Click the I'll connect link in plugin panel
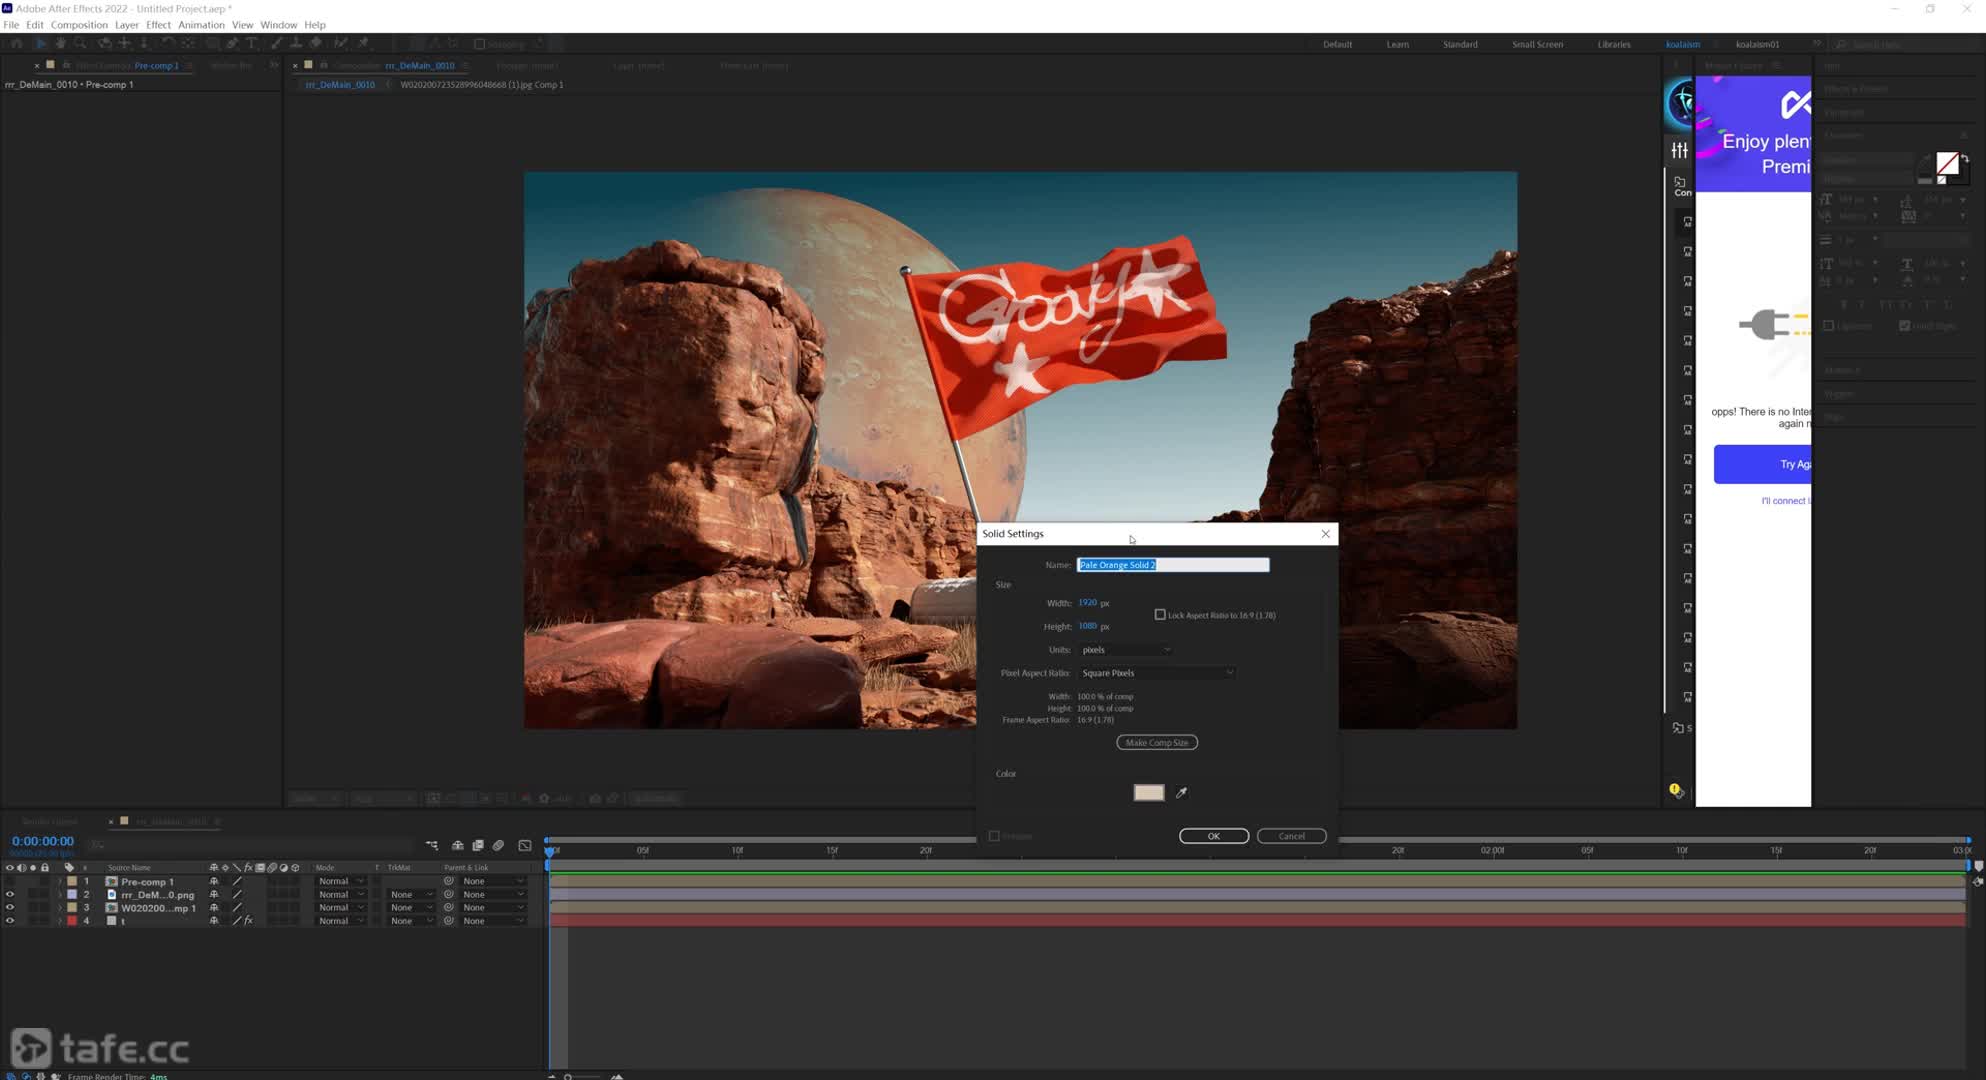Viewport: 1986px width, 1080px height. [1785, 501]
